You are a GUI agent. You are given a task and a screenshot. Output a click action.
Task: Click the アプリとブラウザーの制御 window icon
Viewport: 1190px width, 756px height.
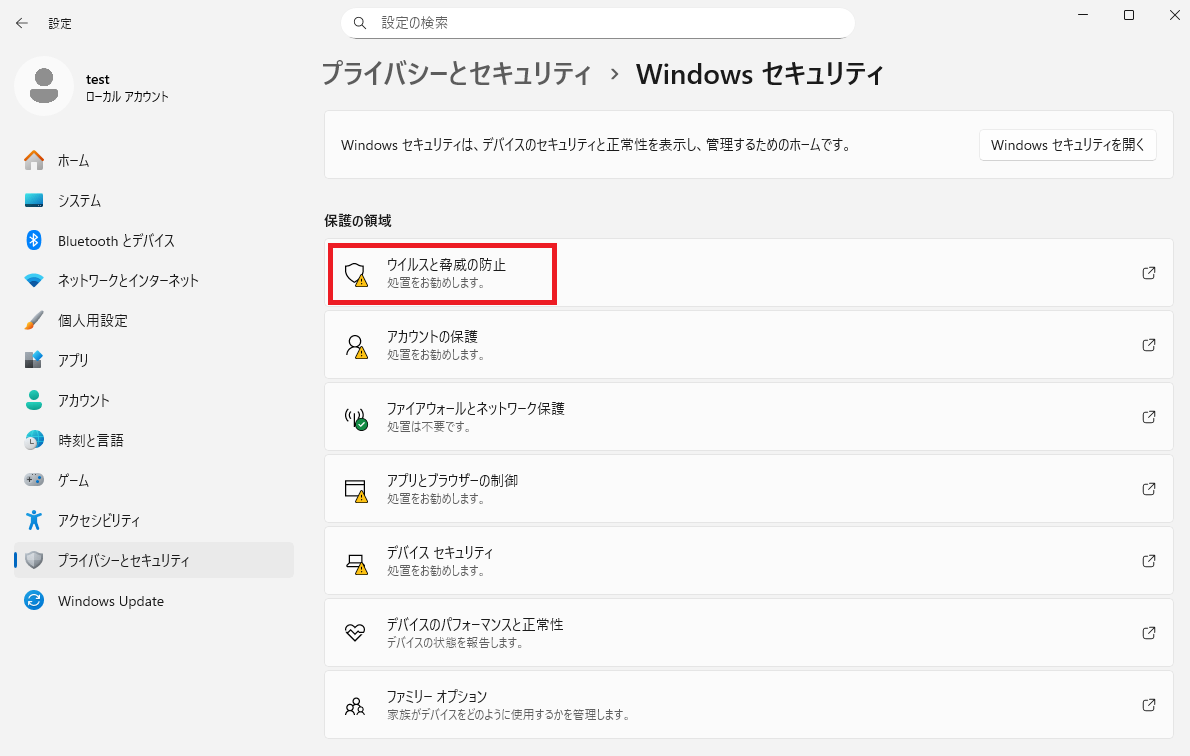coord(356,490)
